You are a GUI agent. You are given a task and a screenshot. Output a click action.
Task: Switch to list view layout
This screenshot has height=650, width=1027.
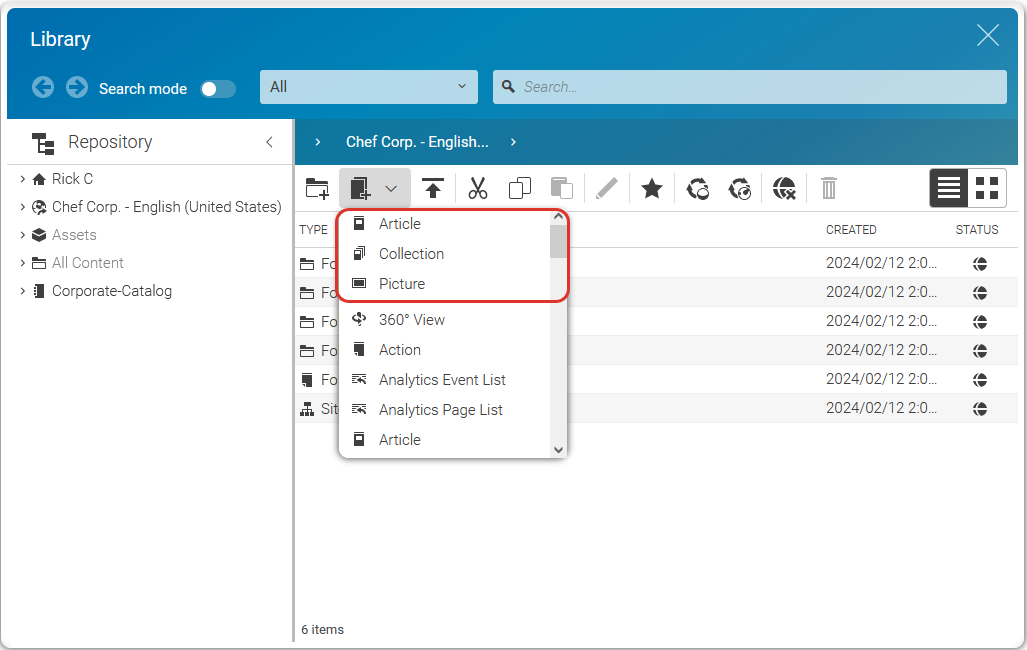click(948, 187)
